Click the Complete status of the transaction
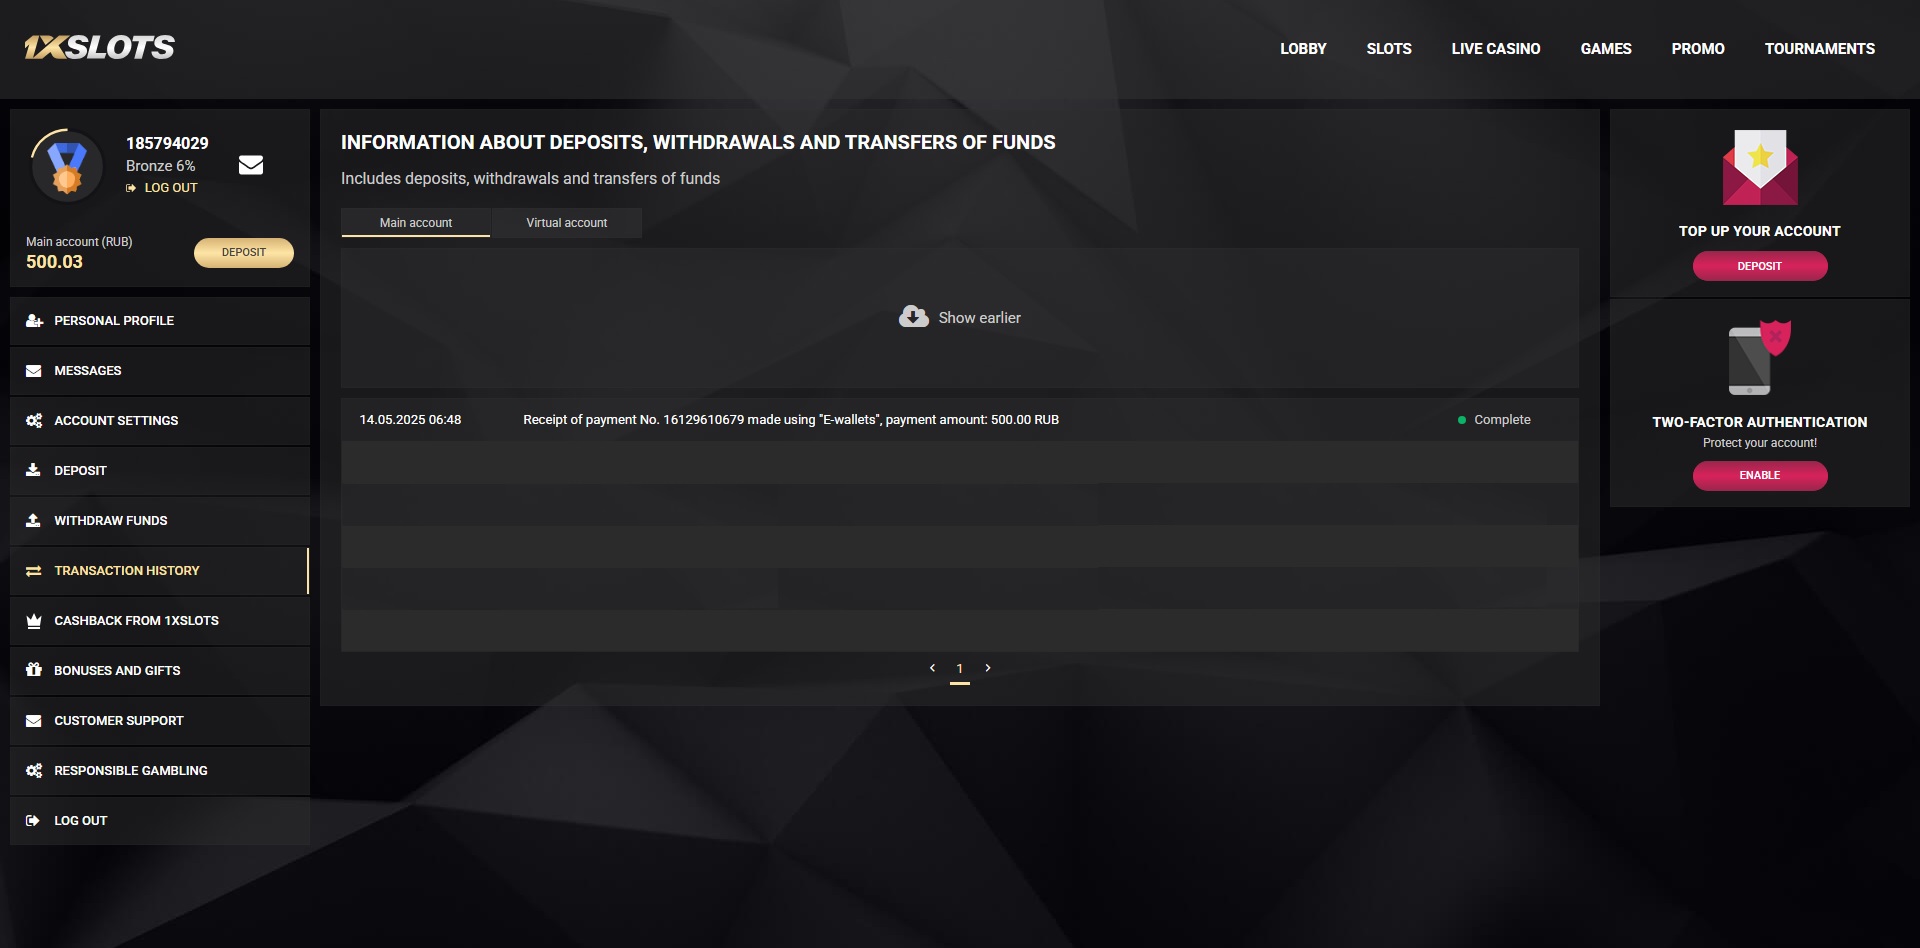 1494,420
